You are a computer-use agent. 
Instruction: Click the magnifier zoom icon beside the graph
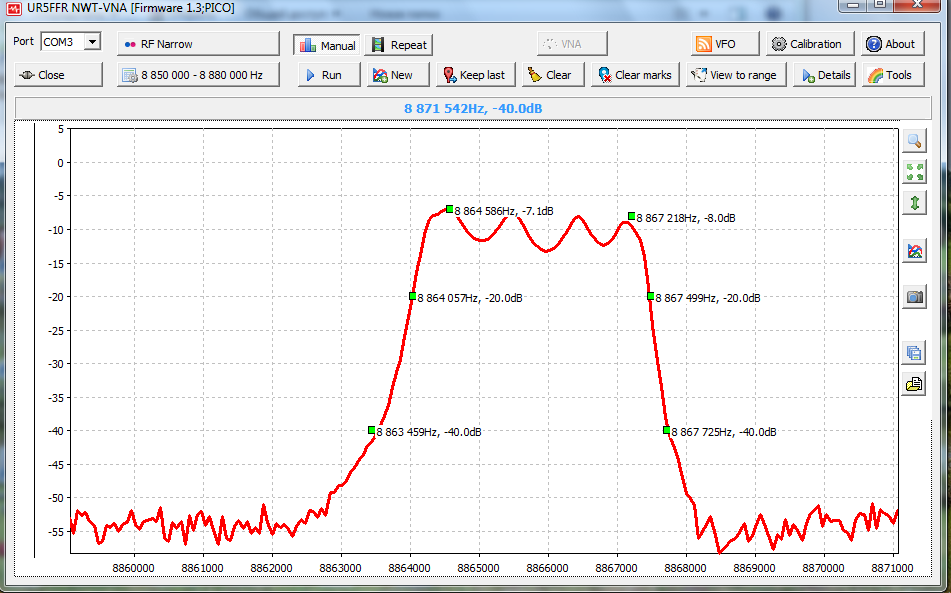(914, 140)
